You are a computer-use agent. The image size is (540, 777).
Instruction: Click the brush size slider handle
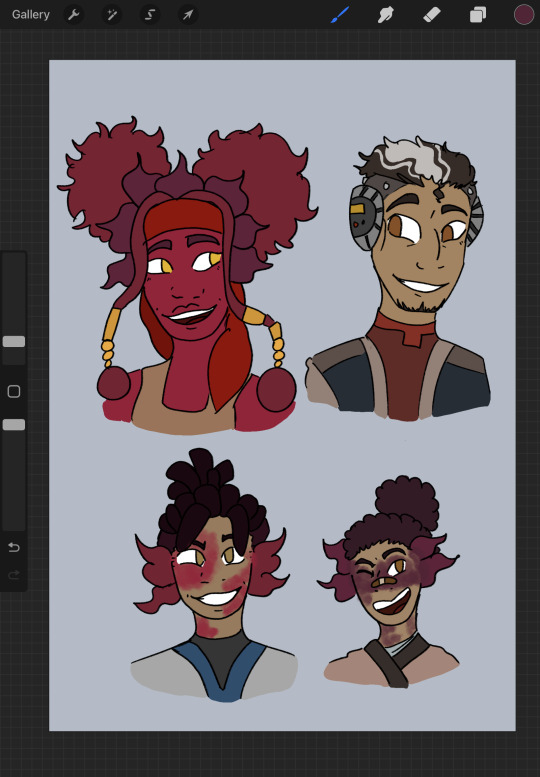(x=14, y=341)
